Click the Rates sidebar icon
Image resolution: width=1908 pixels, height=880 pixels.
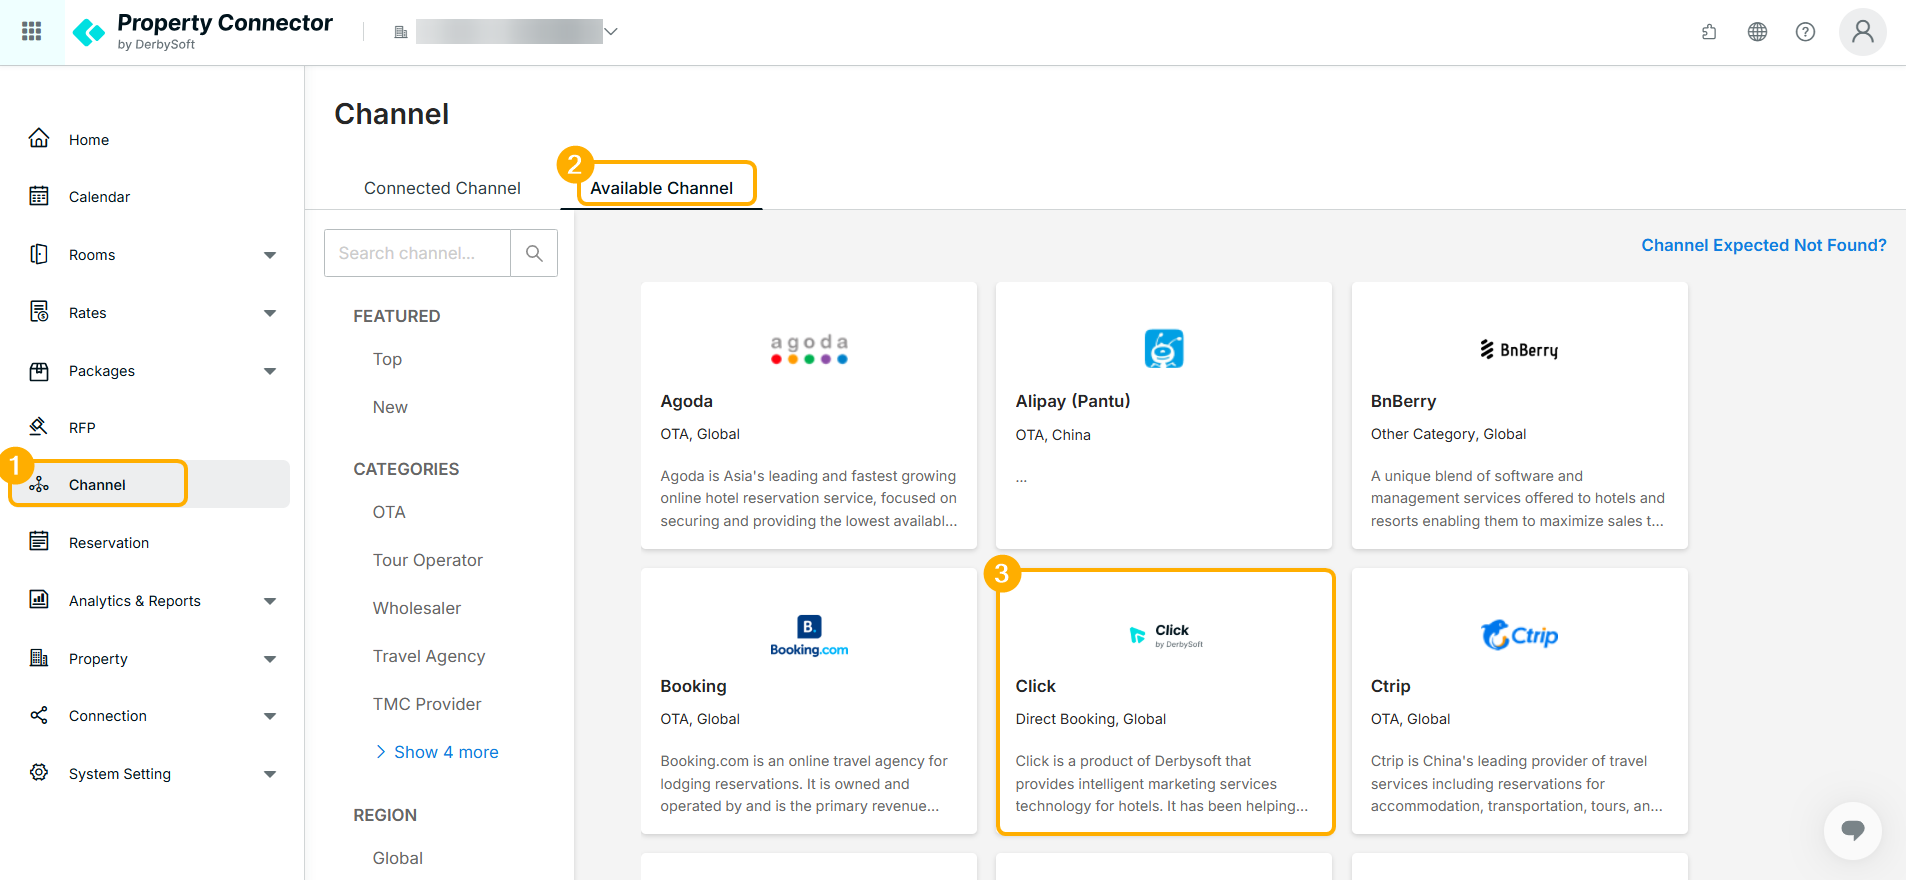39,312
